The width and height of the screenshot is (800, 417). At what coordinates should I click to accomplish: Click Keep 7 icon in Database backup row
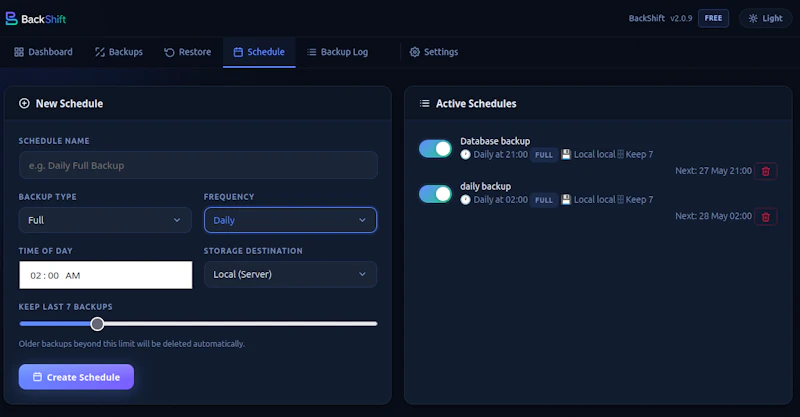point(620,155)
